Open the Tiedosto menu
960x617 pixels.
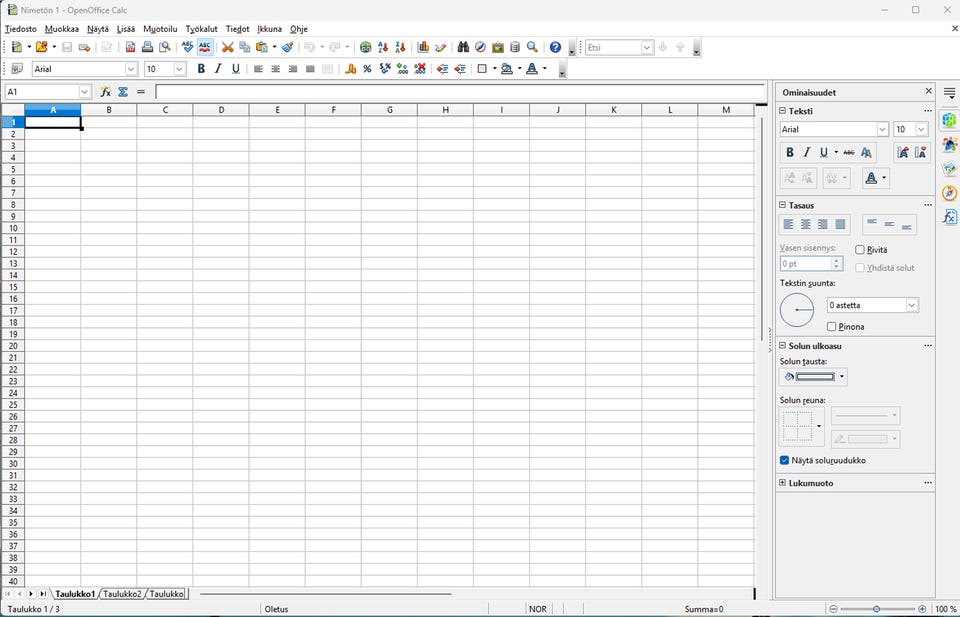(21, 29)
